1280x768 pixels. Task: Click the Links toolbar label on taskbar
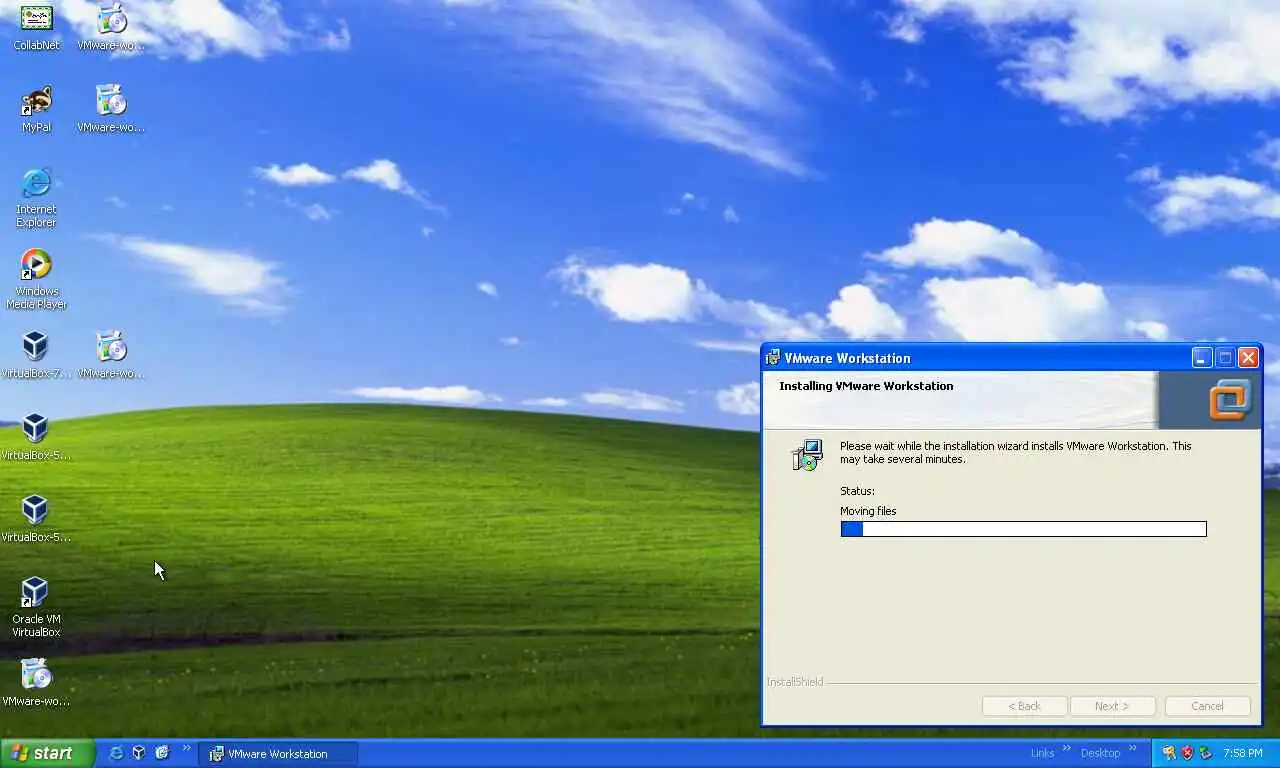(1042, 753)
